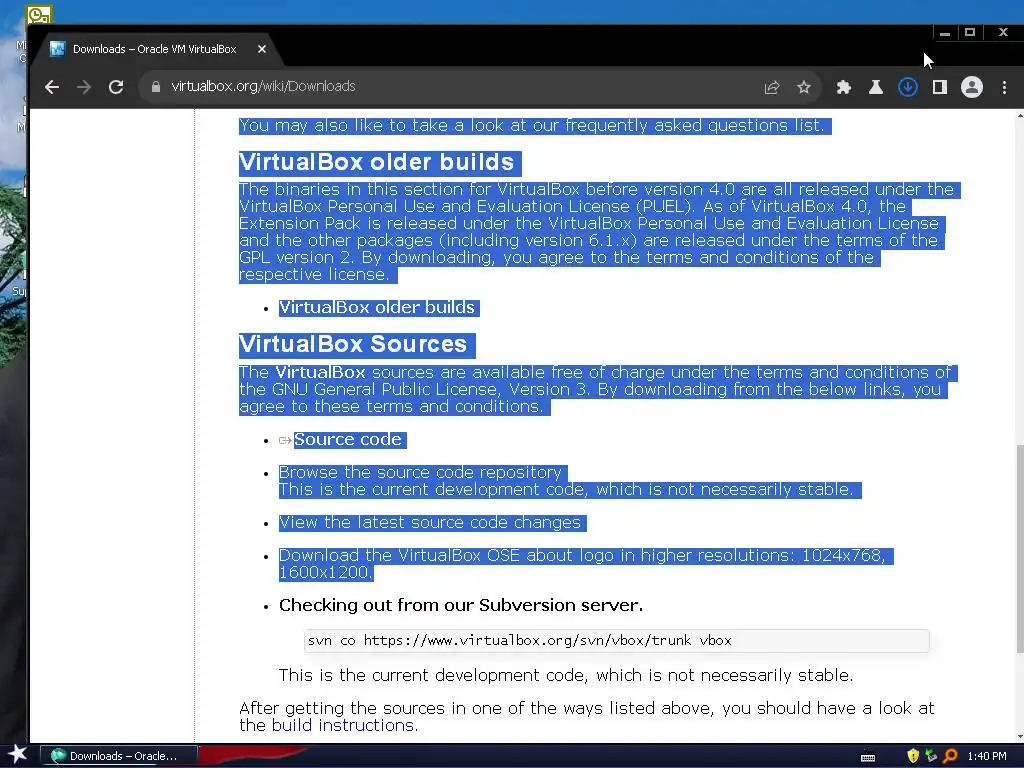Open the star start menu button
This screenshot has height=768, width=1024.
point(17,755)
